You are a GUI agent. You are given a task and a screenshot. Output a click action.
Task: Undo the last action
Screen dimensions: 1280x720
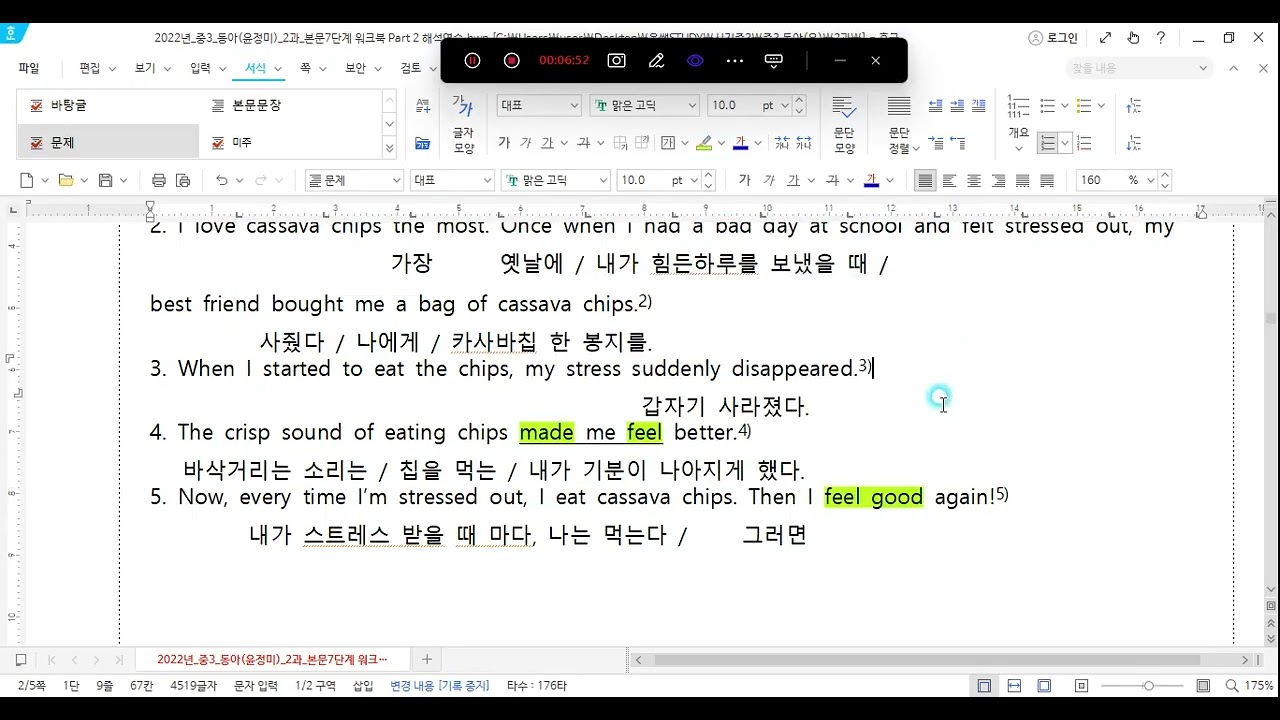coord(222,181)
